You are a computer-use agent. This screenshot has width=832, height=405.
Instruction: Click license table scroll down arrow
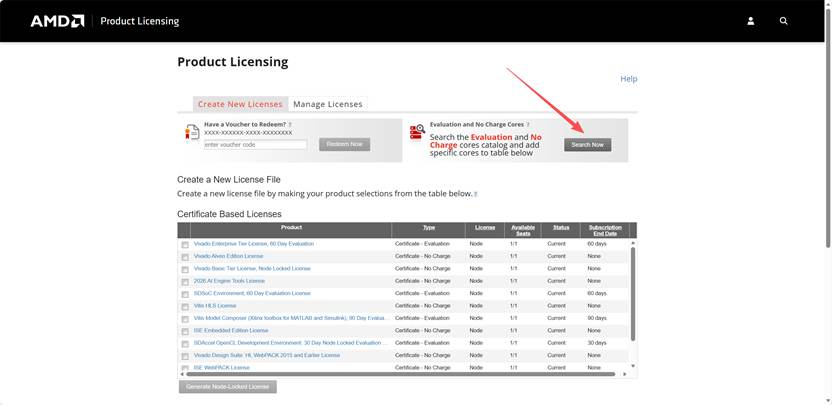tap(632, 366)
